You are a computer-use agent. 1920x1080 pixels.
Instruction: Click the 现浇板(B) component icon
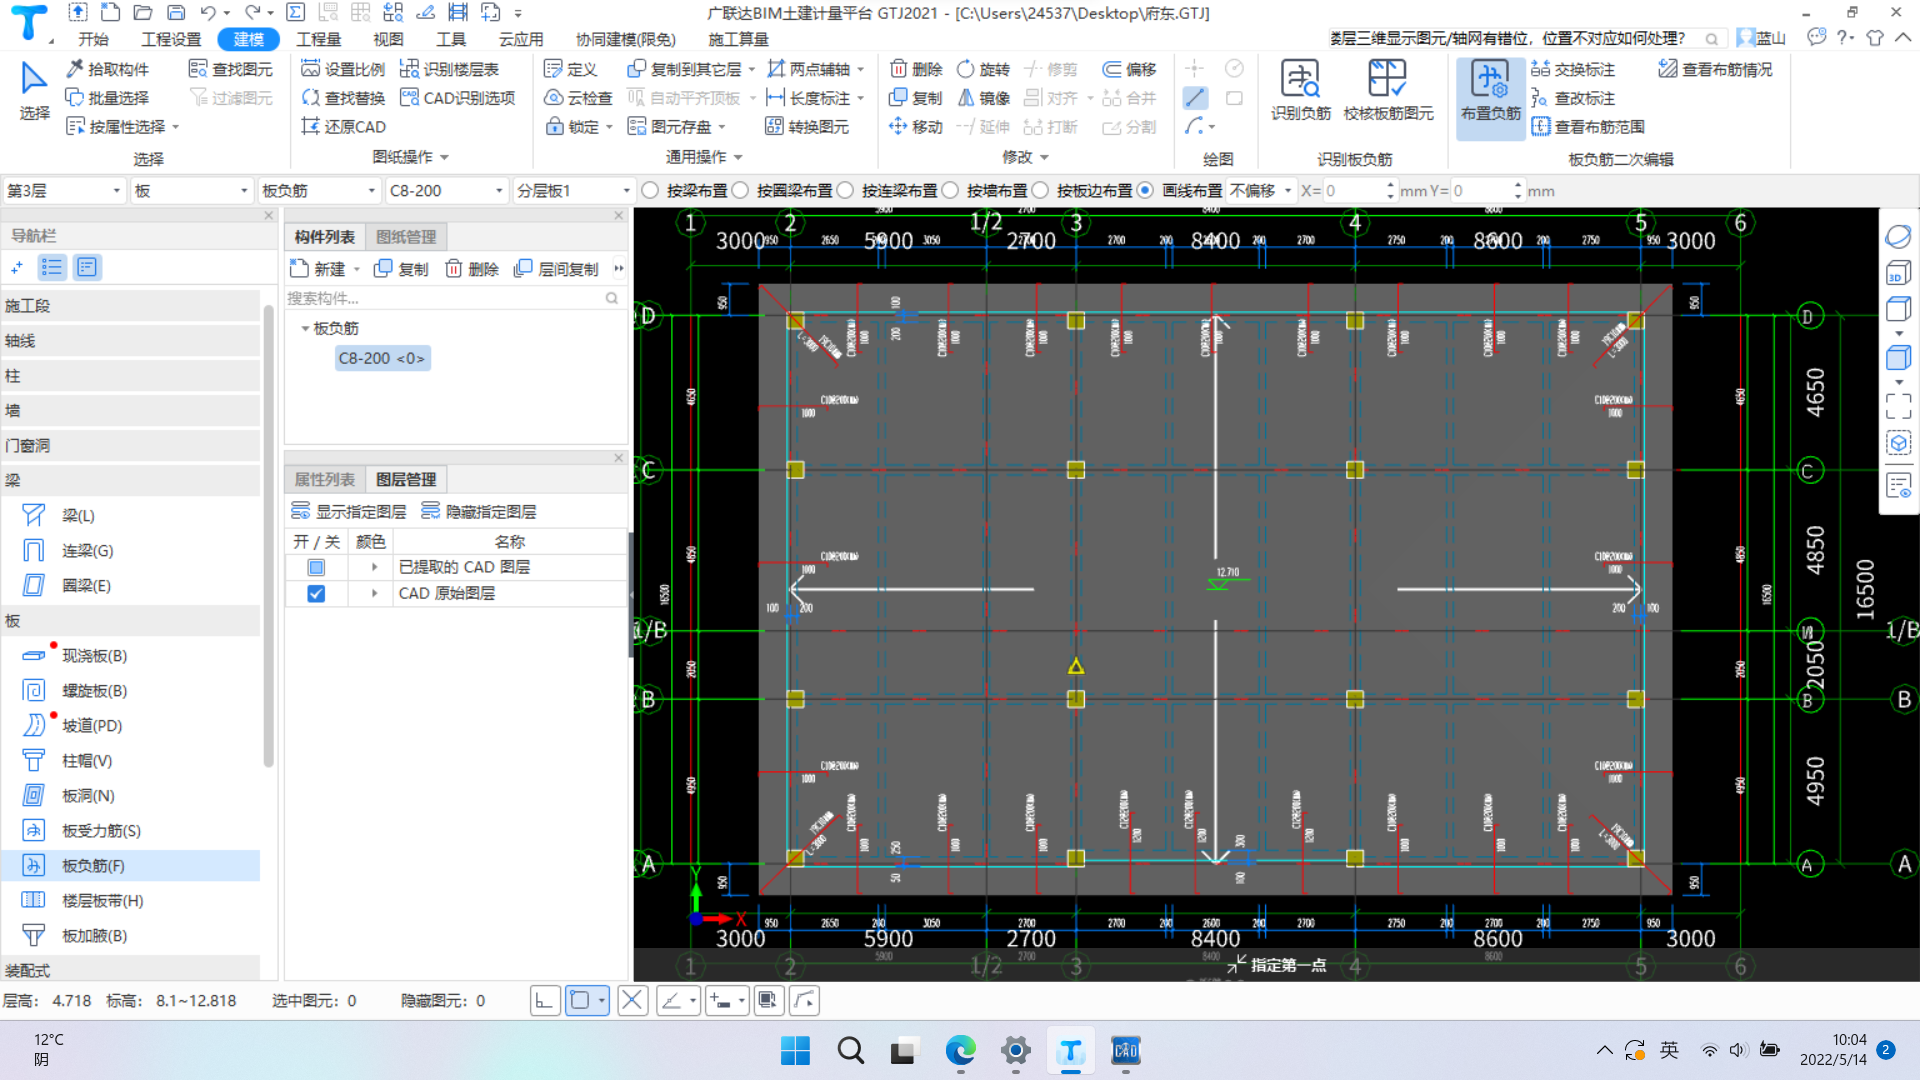33,656
